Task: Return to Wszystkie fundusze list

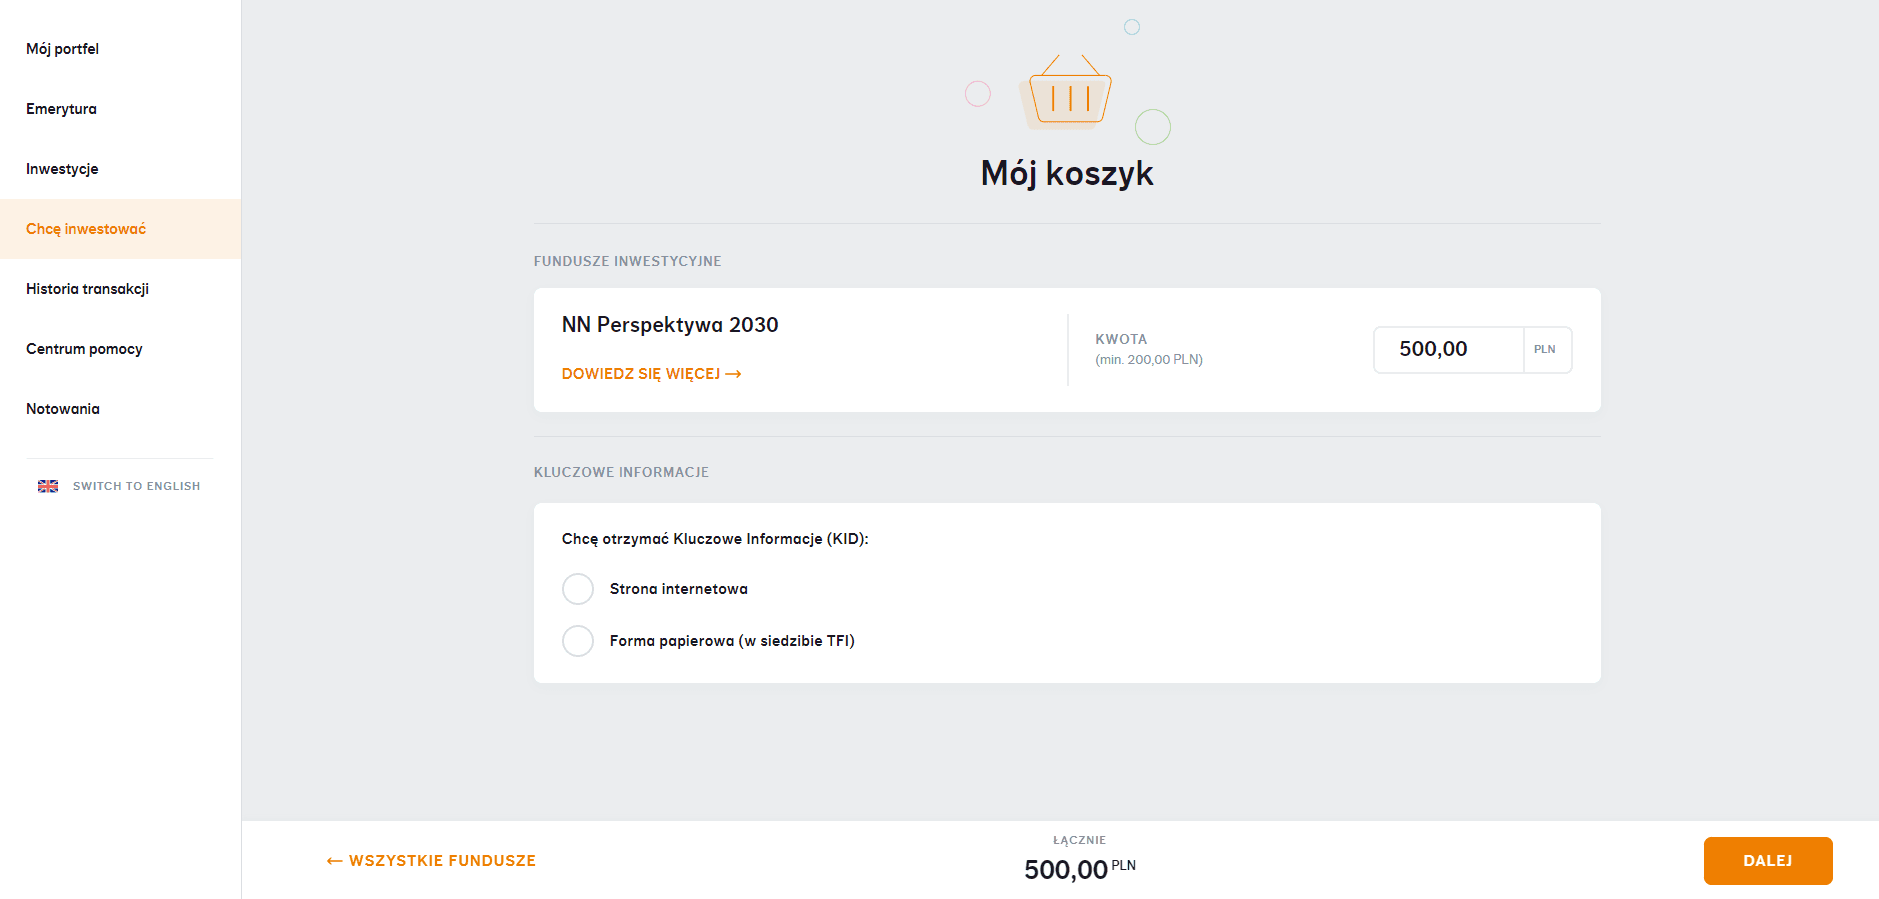Action: click(x=442, y=861)
